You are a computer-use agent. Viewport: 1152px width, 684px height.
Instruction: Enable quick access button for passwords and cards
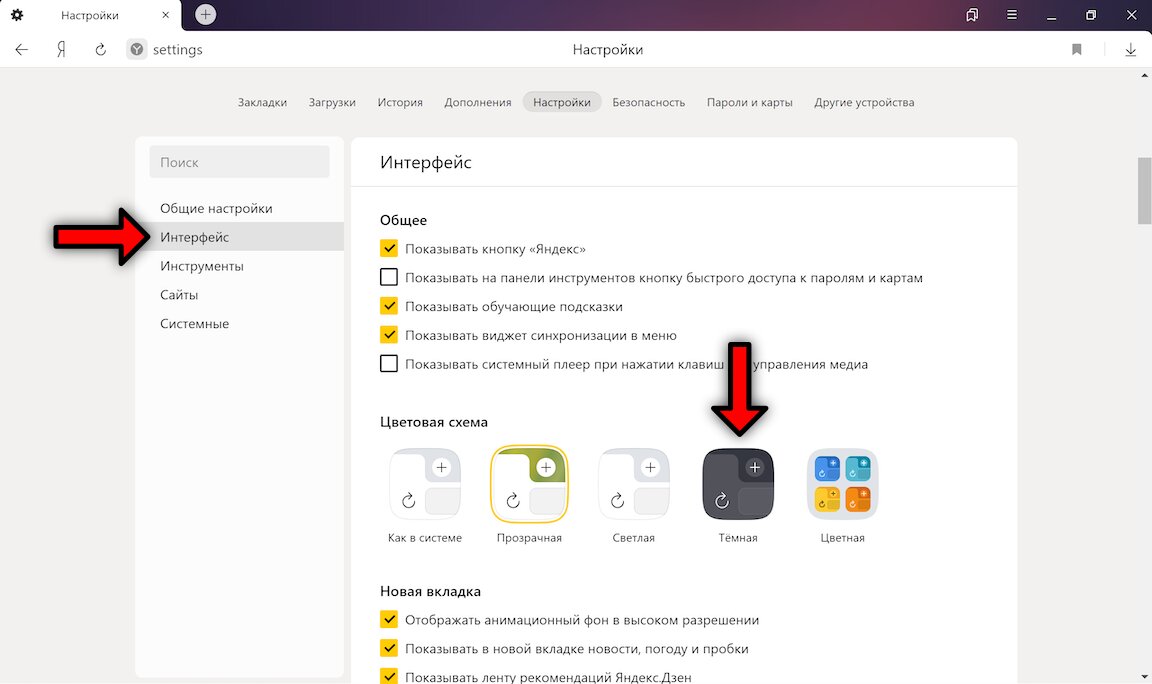(x=389, y=277)
